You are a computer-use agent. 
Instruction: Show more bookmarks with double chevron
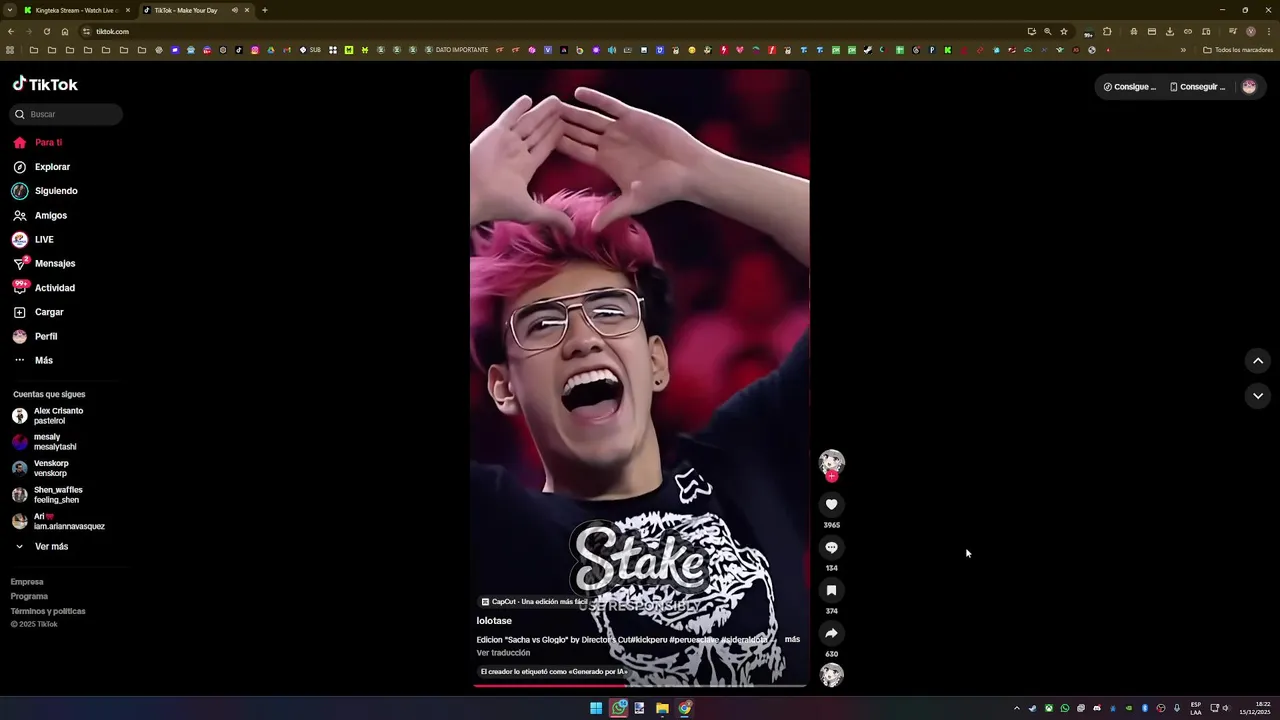(x=1183, y=50)
